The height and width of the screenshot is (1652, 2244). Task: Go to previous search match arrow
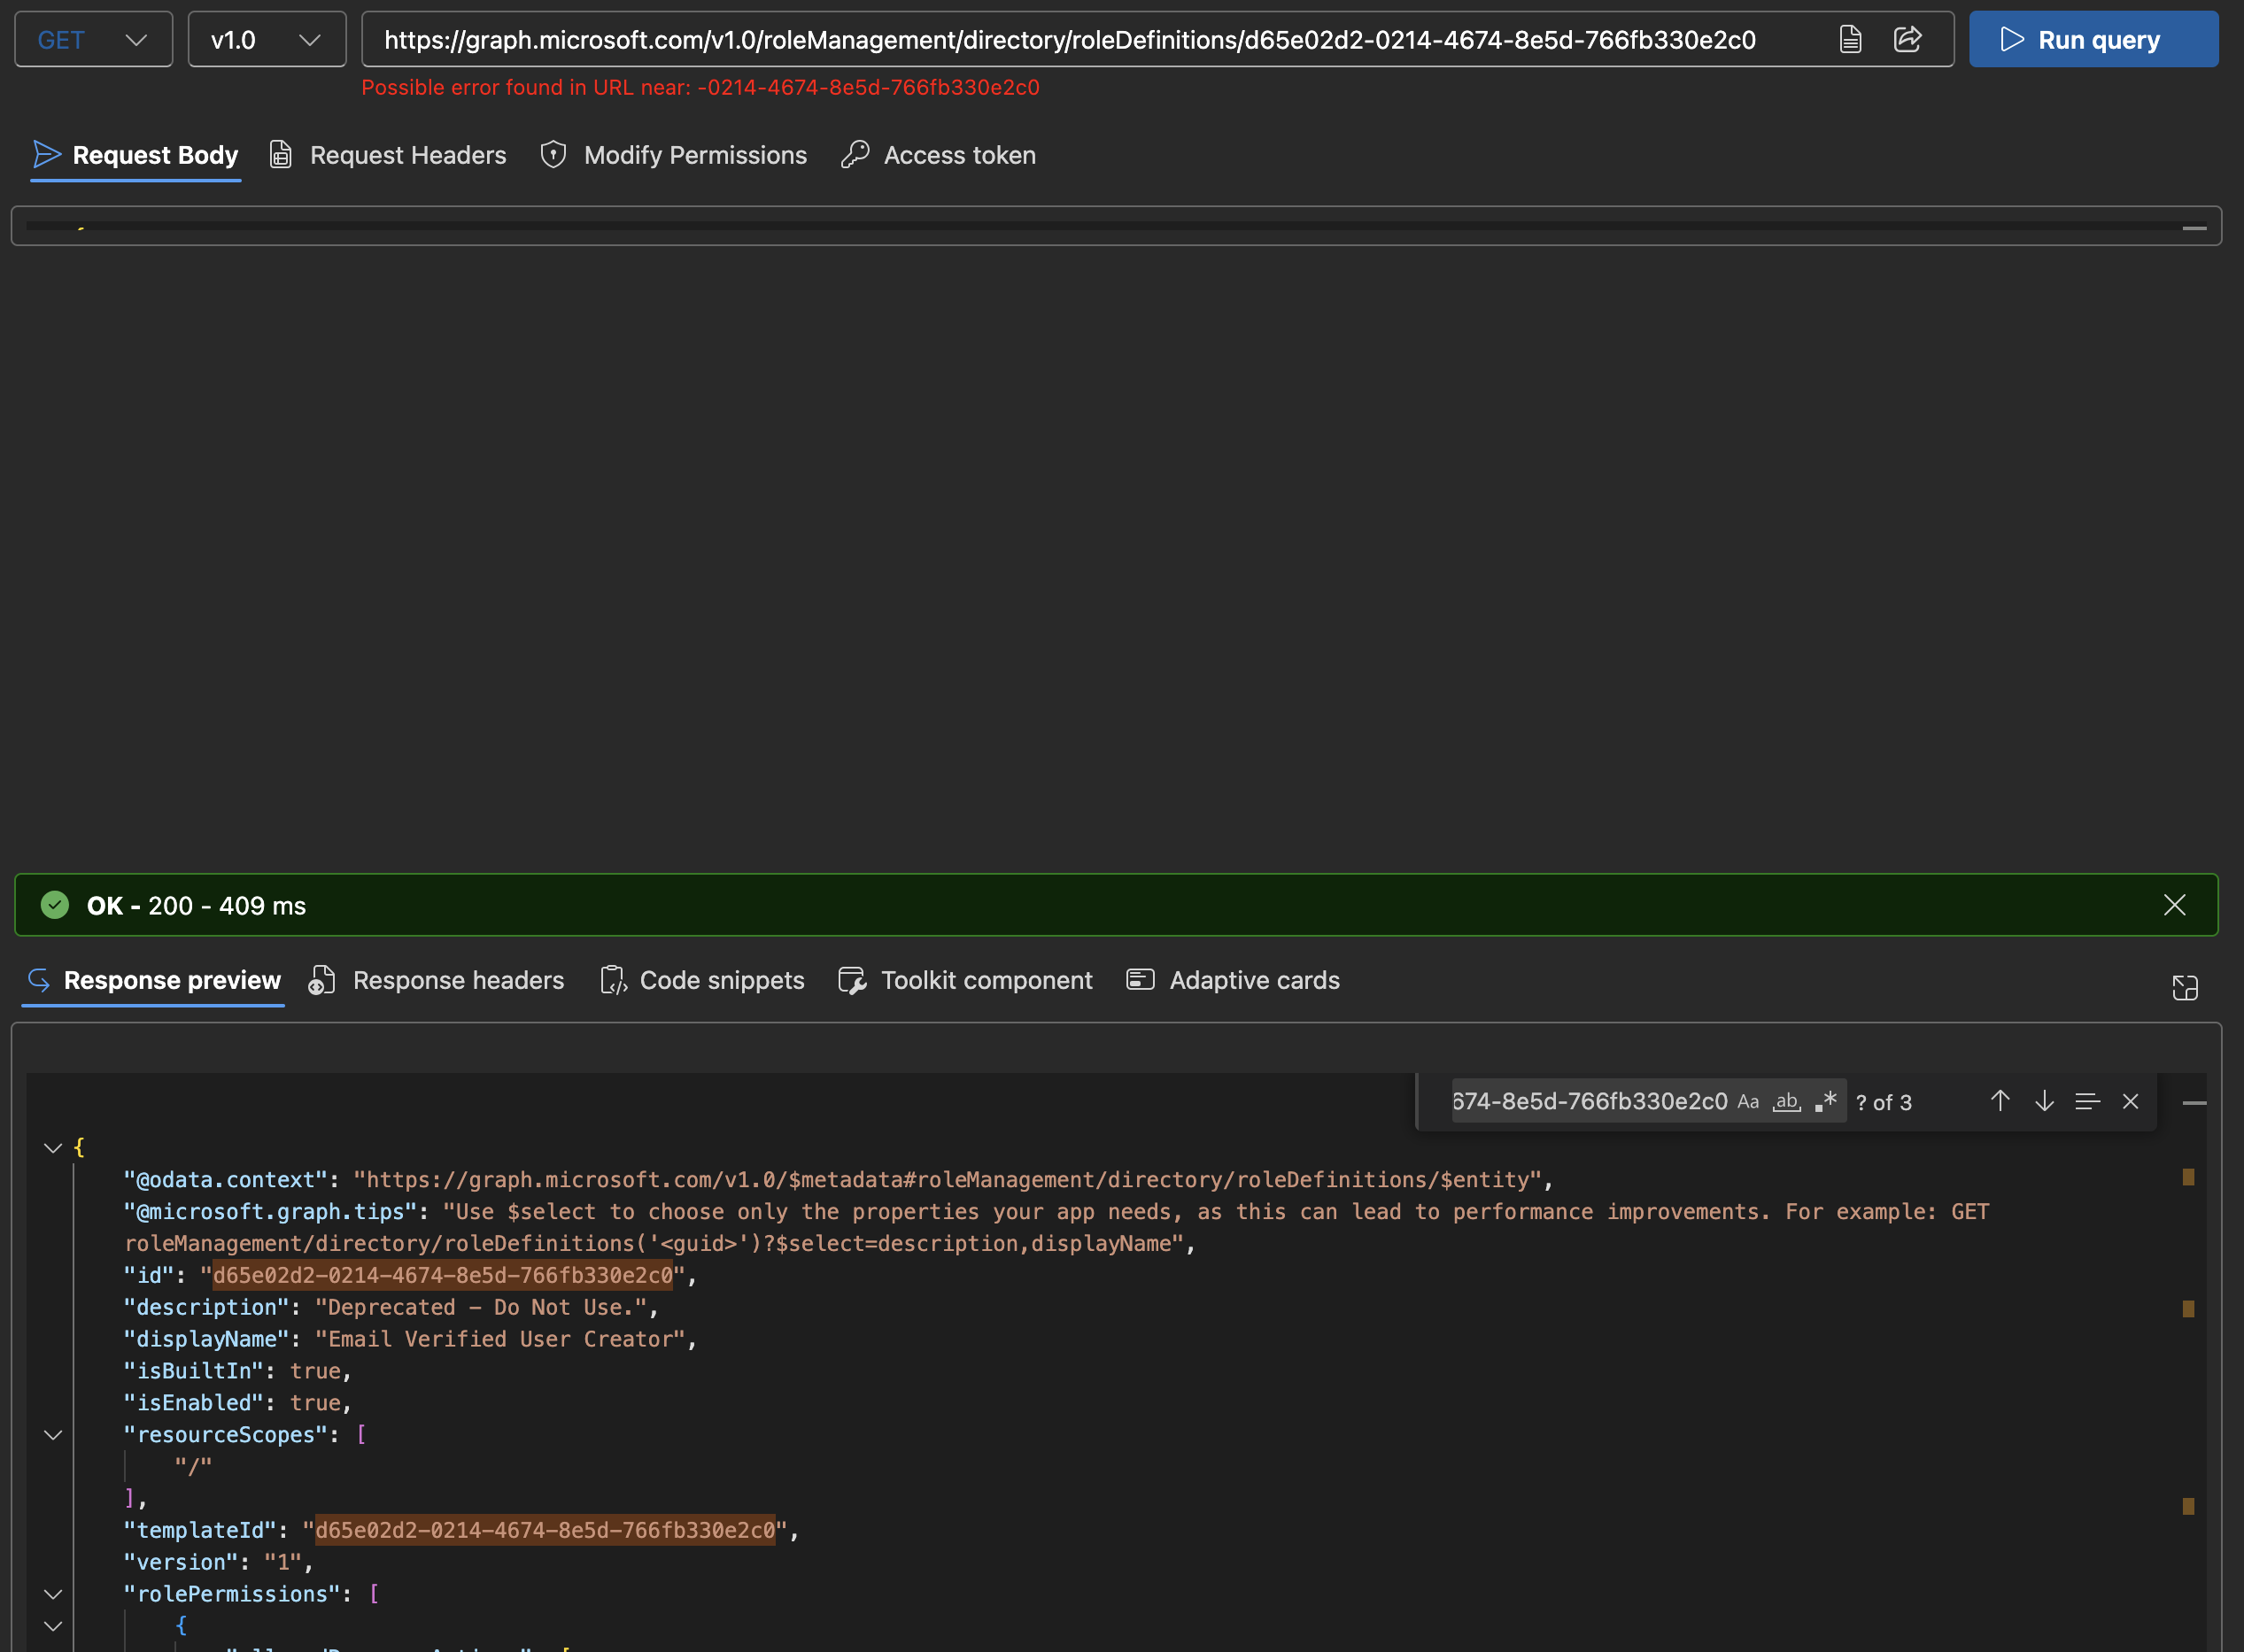tap(2000, 1101)
